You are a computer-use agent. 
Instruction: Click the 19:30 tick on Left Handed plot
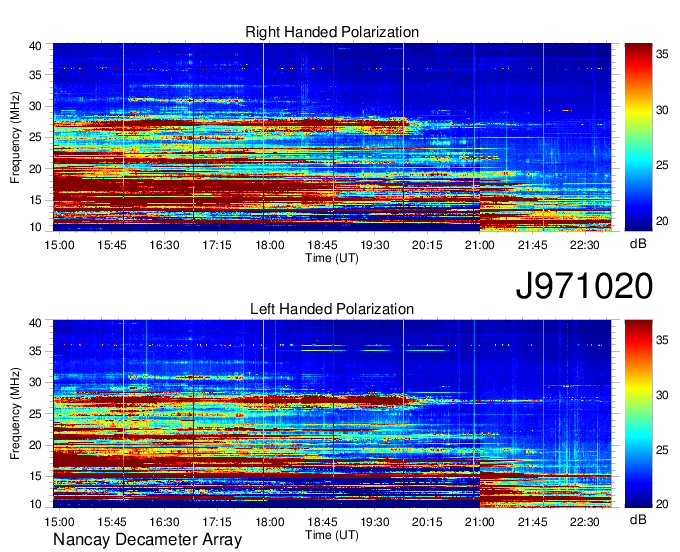point(375,522)
